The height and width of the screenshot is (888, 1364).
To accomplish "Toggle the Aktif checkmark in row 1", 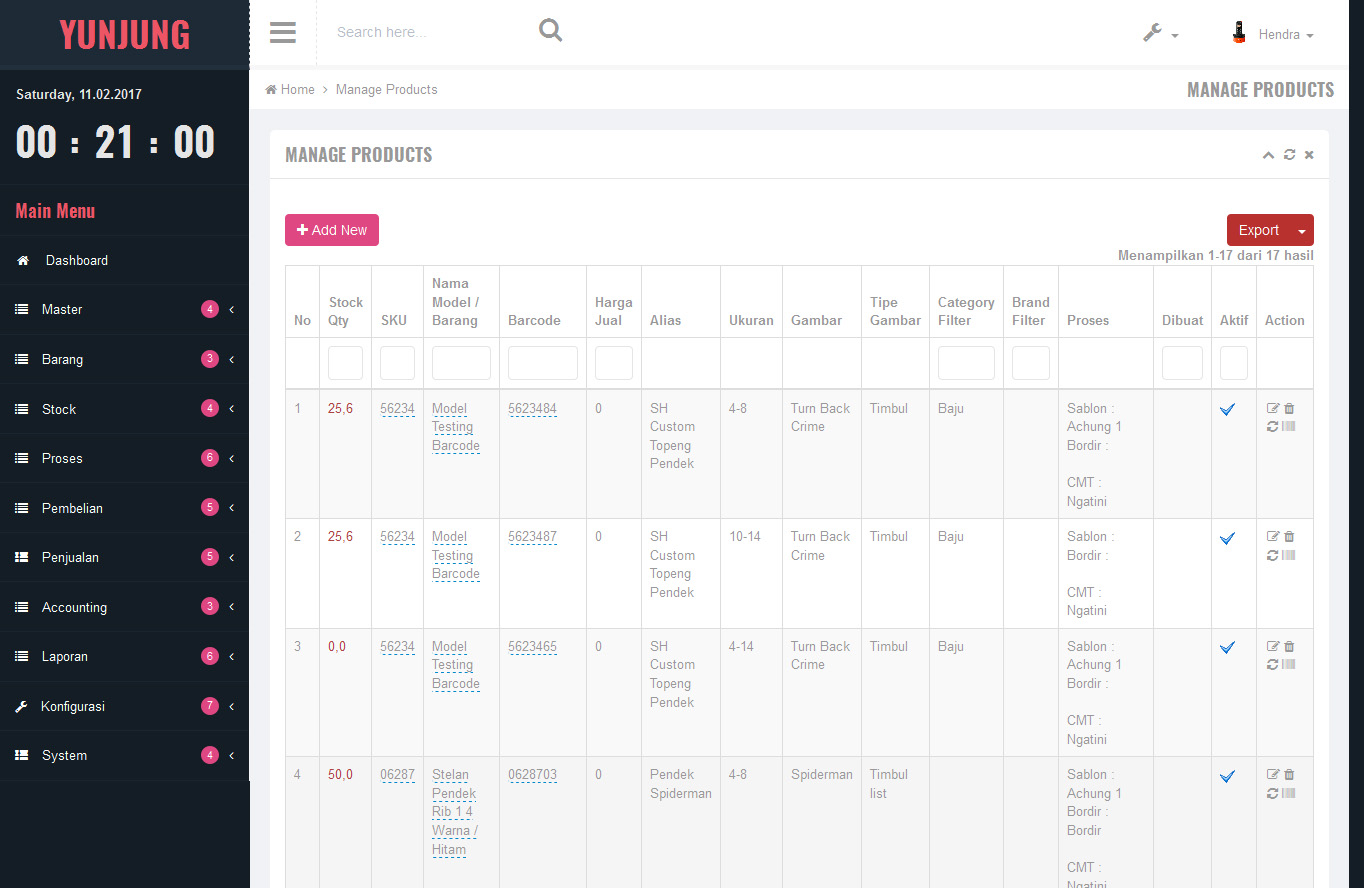I will click(x=1228, y=410).
